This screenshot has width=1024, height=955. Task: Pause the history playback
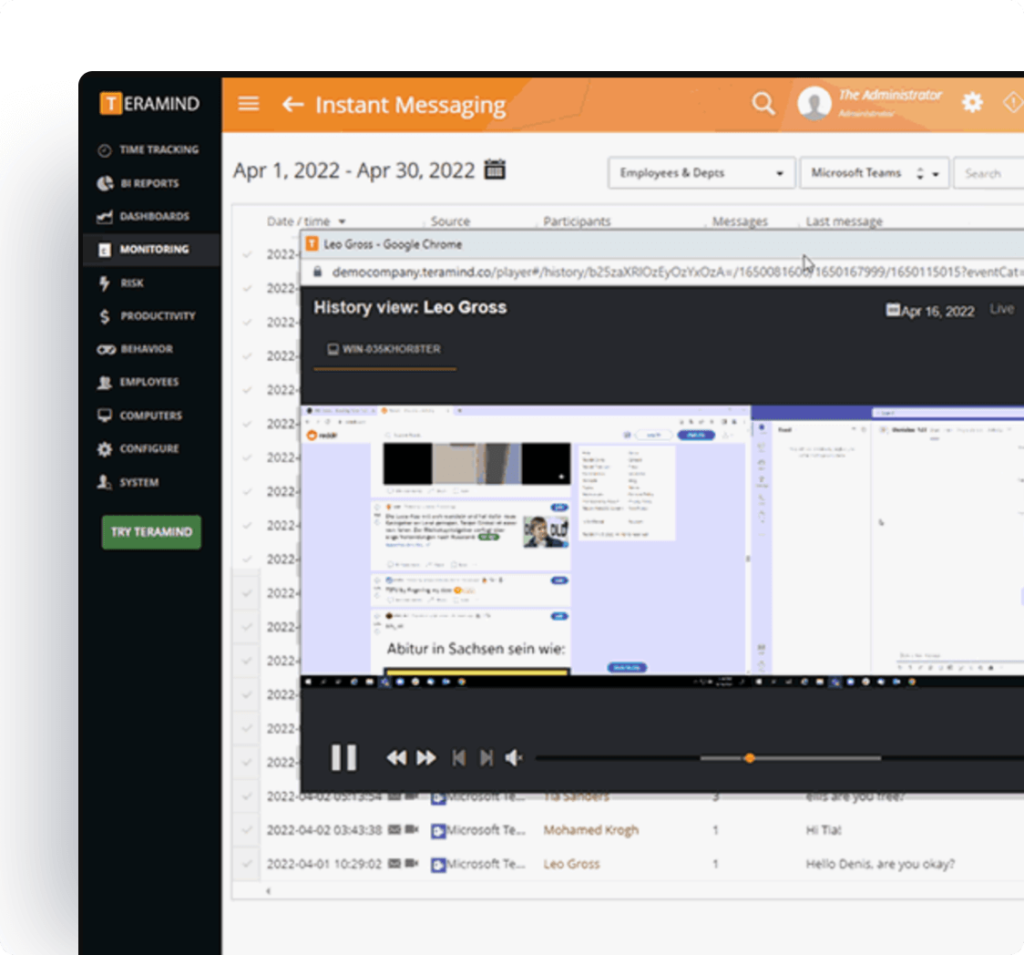[344, 758]
